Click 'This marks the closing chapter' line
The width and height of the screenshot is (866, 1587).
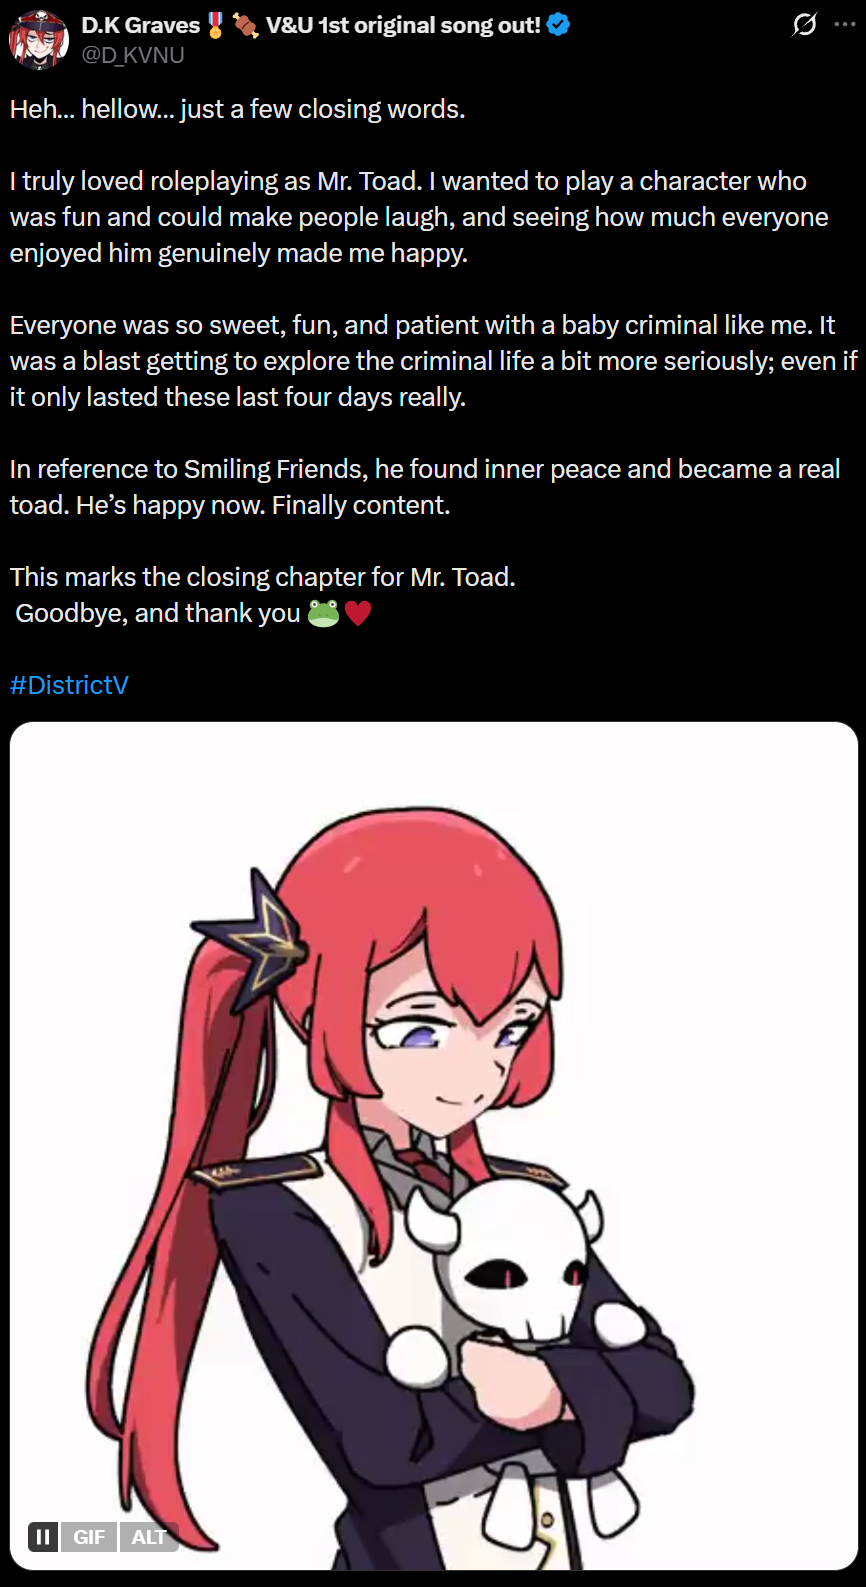coord(263,577)
